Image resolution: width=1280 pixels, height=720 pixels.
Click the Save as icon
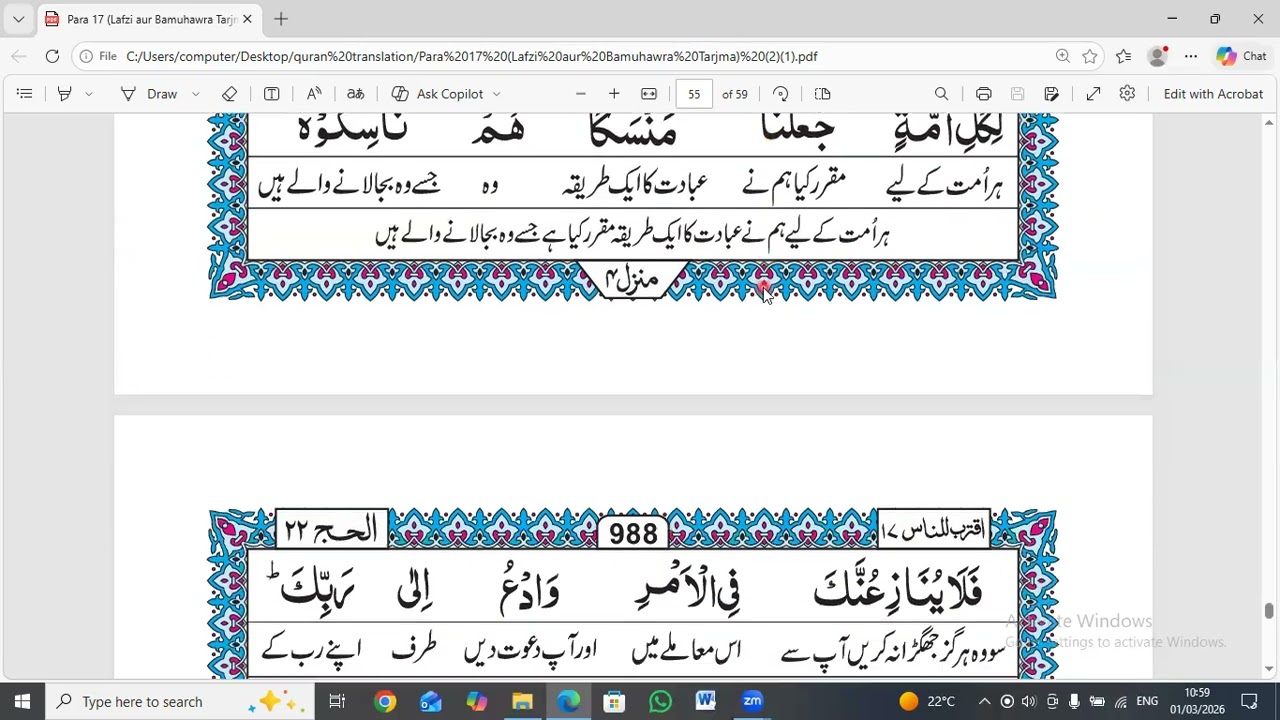pos(1051,94)
